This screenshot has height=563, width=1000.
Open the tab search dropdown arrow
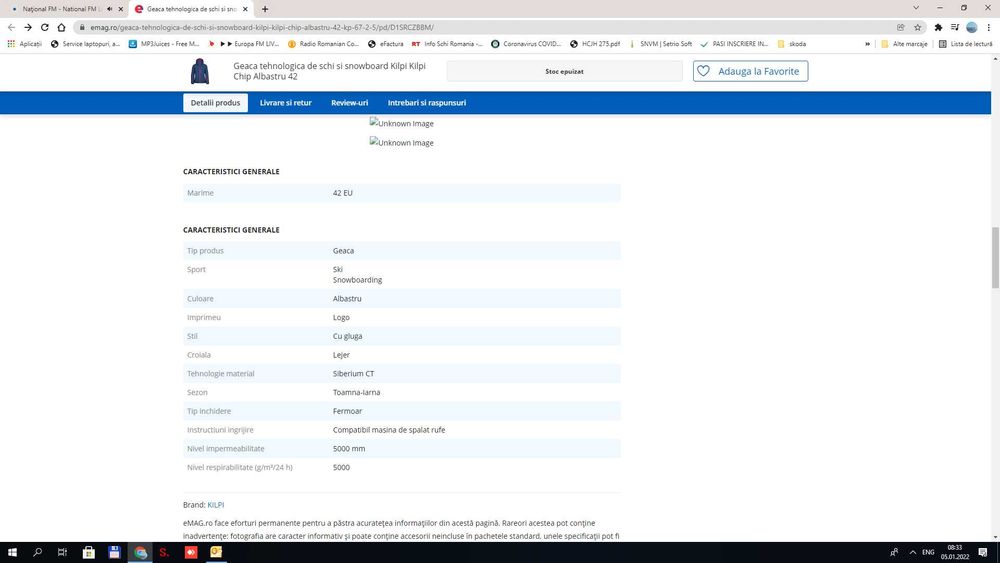coord(916,8)
